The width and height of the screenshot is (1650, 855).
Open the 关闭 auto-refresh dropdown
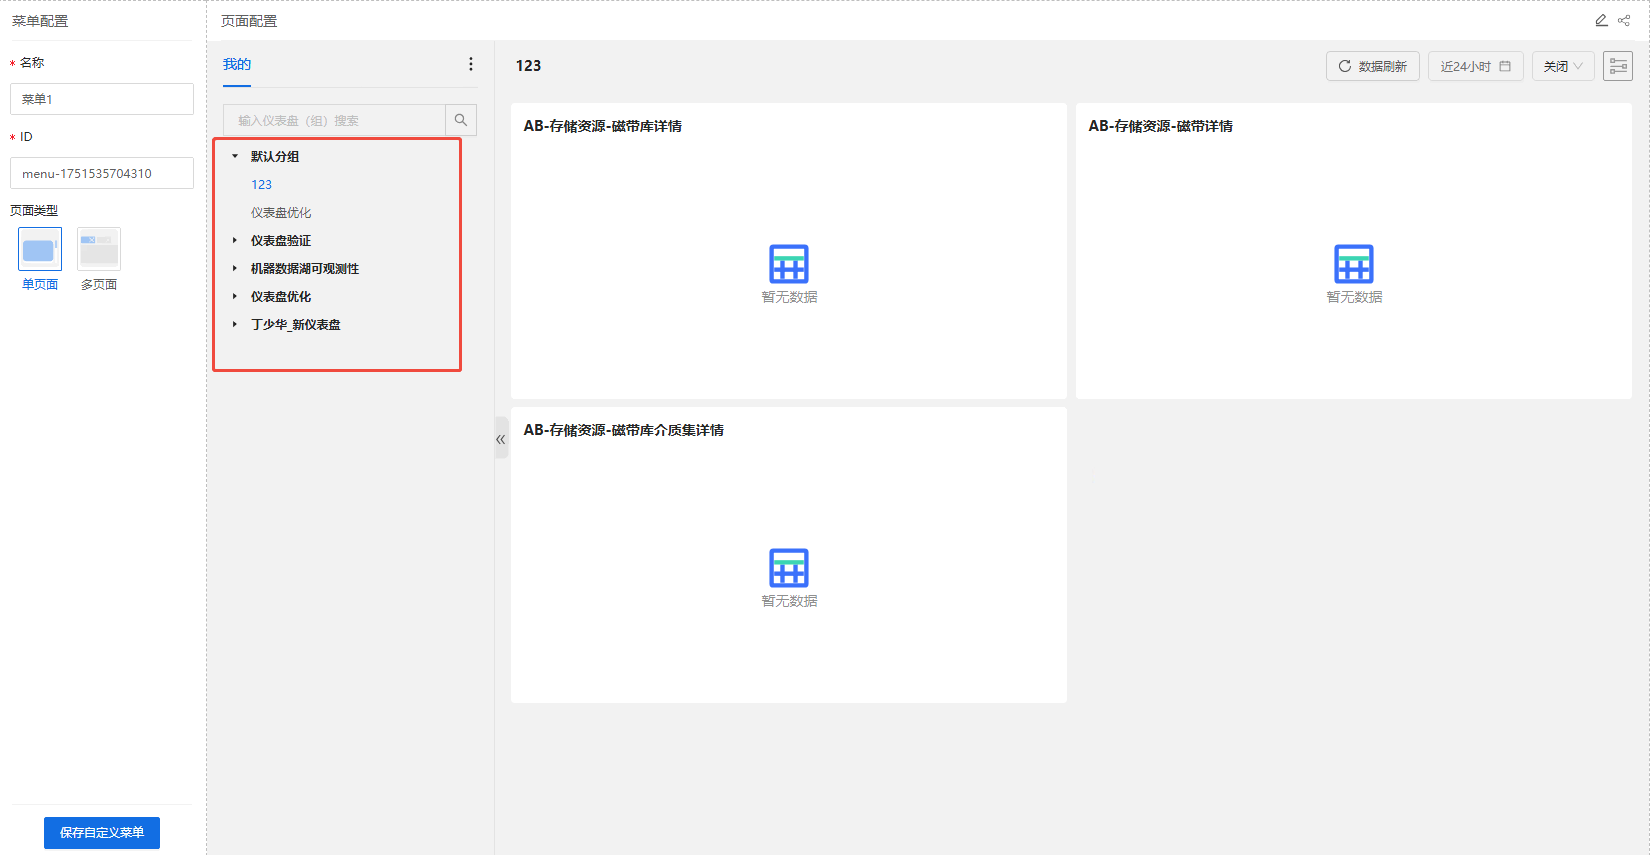(1563, 66)
